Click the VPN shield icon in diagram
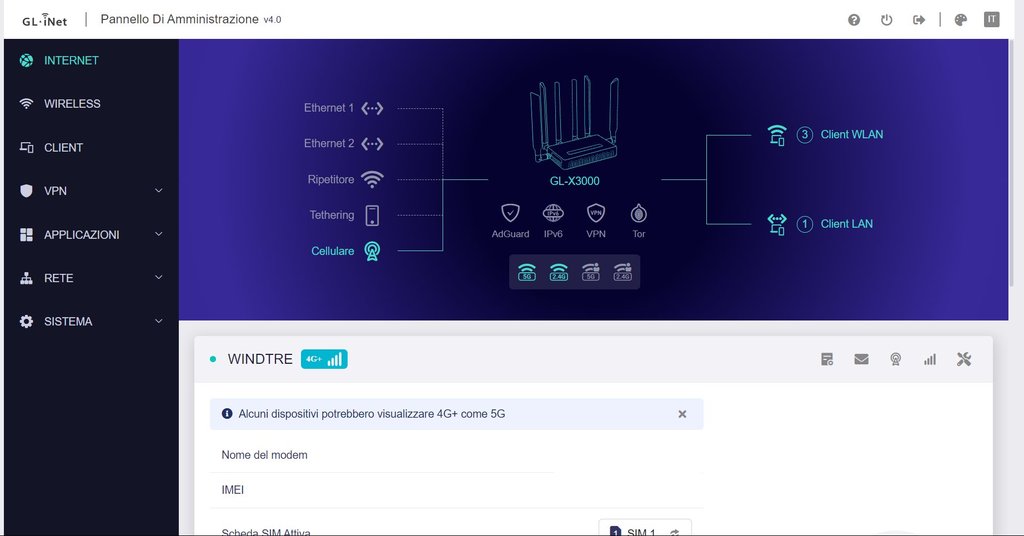This screenshot has height=536, width=1024. [x=596, y=213]
